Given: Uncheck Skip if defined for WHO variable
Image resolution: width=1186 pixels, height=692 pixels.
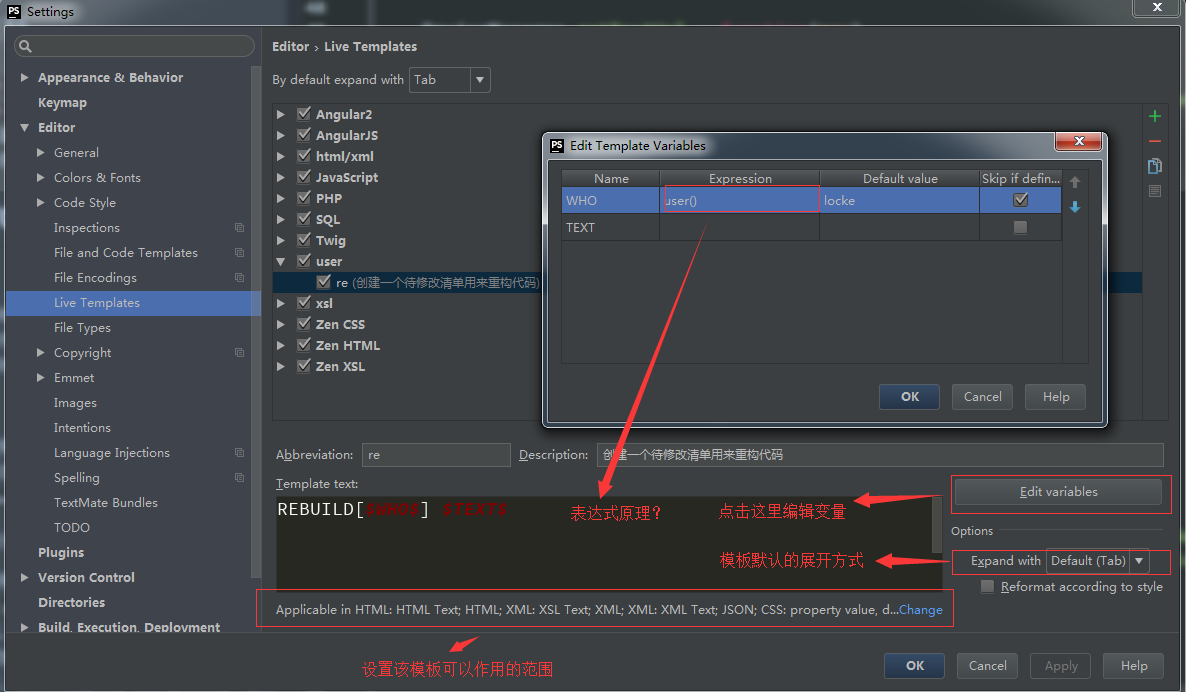Looking at the screenshot, I should point(1020,200).
